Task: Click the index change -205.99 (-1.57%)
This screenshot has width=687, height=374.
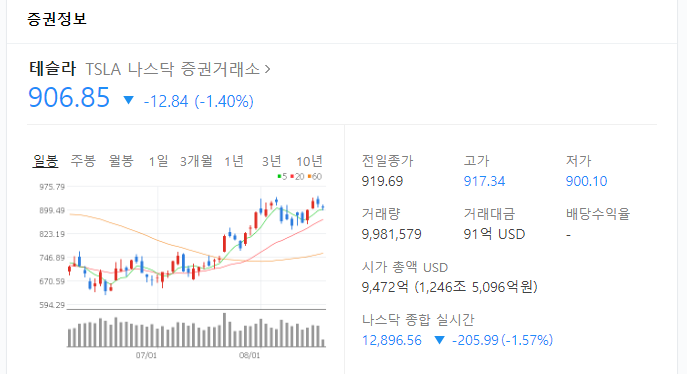Action: tap(503, 340)
